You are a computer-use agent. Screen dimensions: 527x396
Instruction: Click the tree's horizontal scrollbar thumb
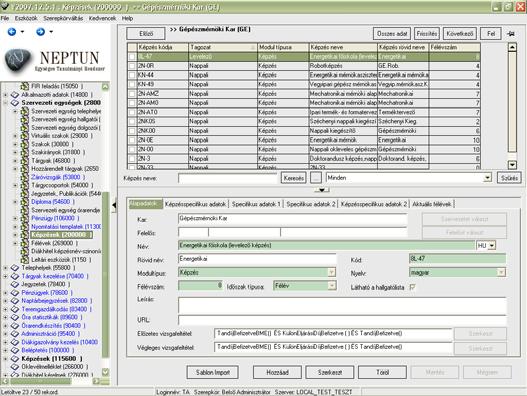click(x=41, y=381)
